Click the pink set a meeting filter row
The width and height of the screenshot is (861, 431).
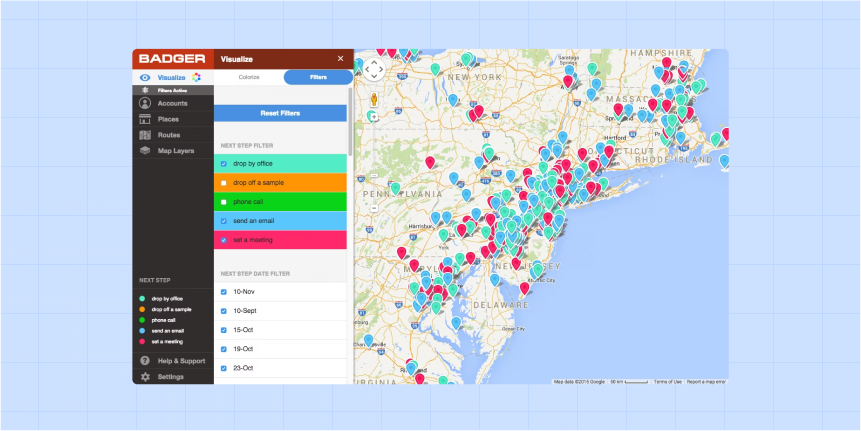click(x=280, y=240)
